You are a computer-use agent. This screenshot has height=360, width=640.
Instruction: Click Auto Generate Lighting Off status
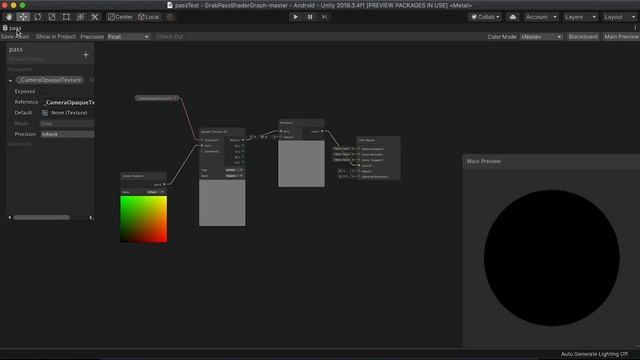coord(594,354)
